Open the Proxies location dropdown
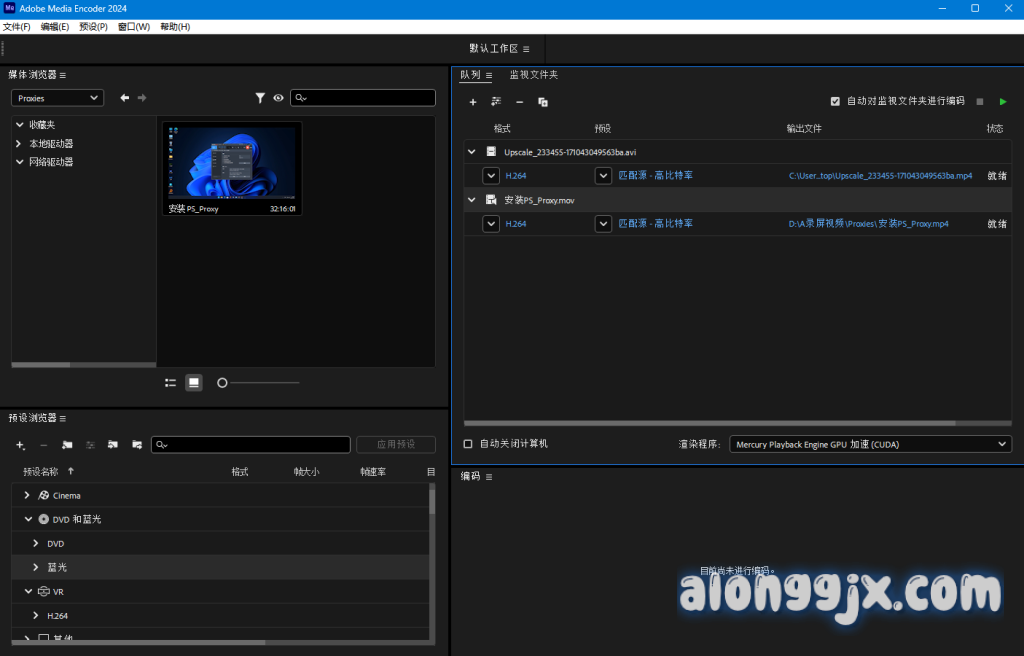1024x656 pixels. pyautogui.click(x=58, y=98)
